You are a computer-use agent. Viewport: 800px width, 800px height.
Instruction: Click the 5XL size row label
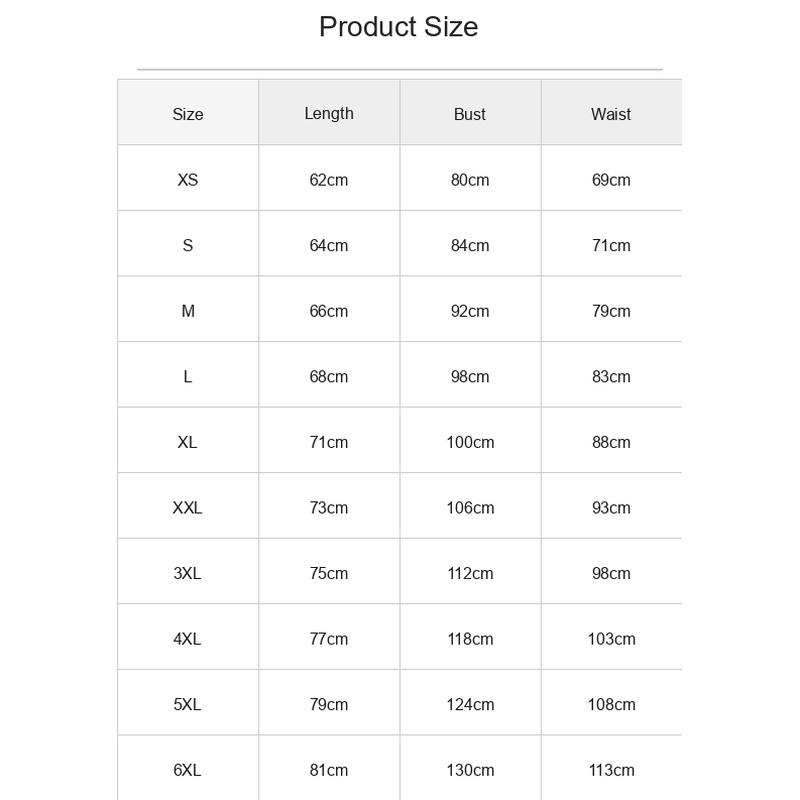tap(187, 704)
